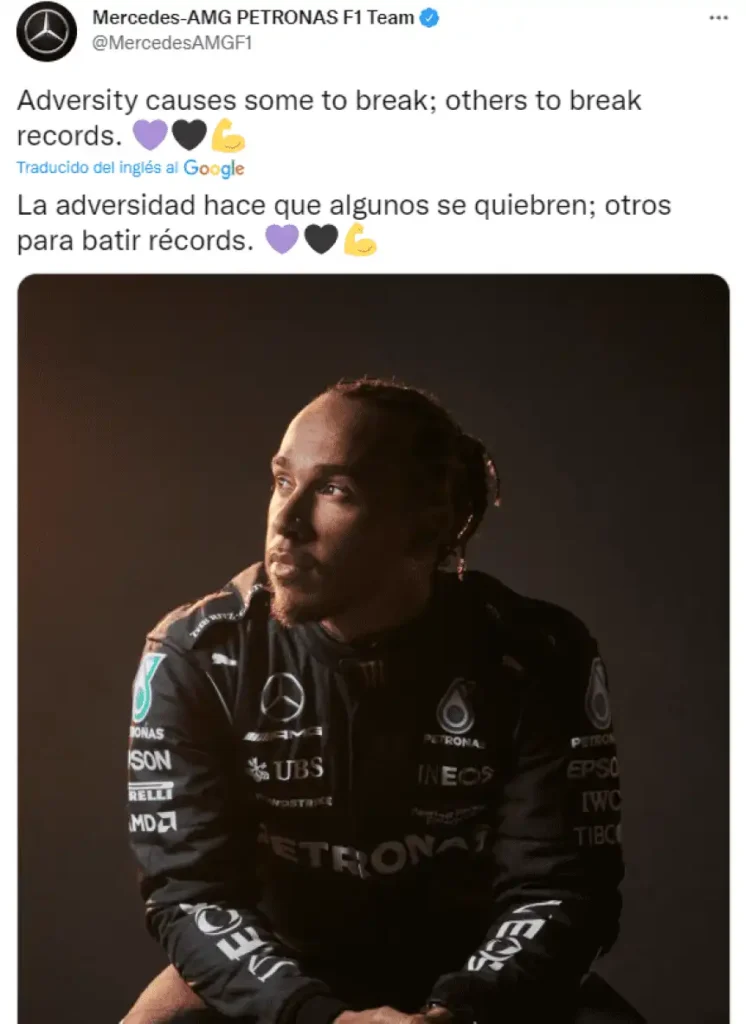Open the attached driver portrait photo
Image resolution: width=746 pixels, height=1024 pixels.
[373, 648]
